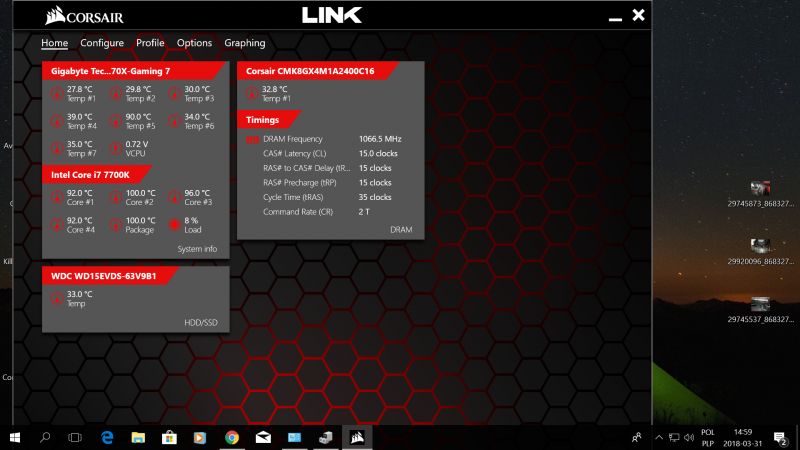Select the Intel Core i7 7700K header

[x=97, y=174]
